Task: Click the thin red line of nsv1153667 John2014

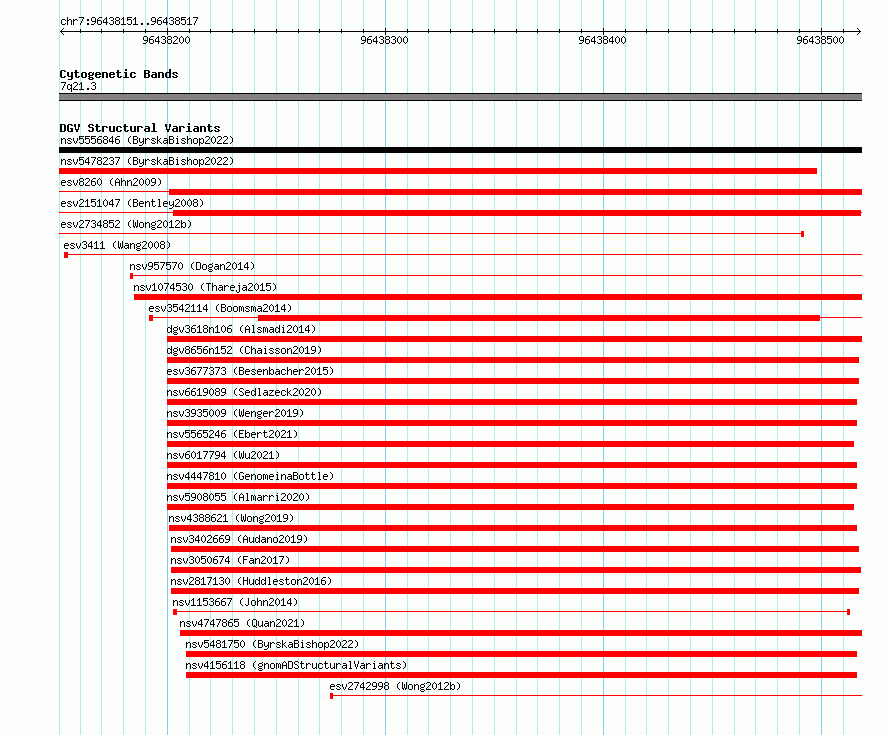Action: pos(511,612)
